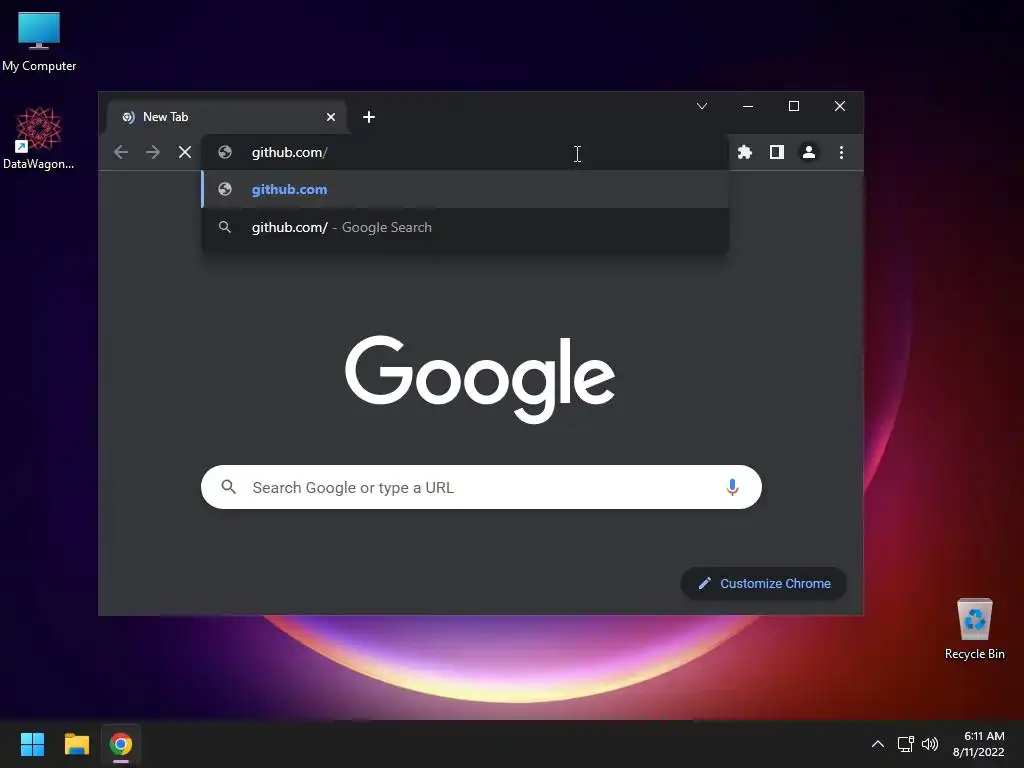Click the volume speaker tray icon
This screenshot has width=1024, height=768.
pyautogui.click(x=930, y=744)
